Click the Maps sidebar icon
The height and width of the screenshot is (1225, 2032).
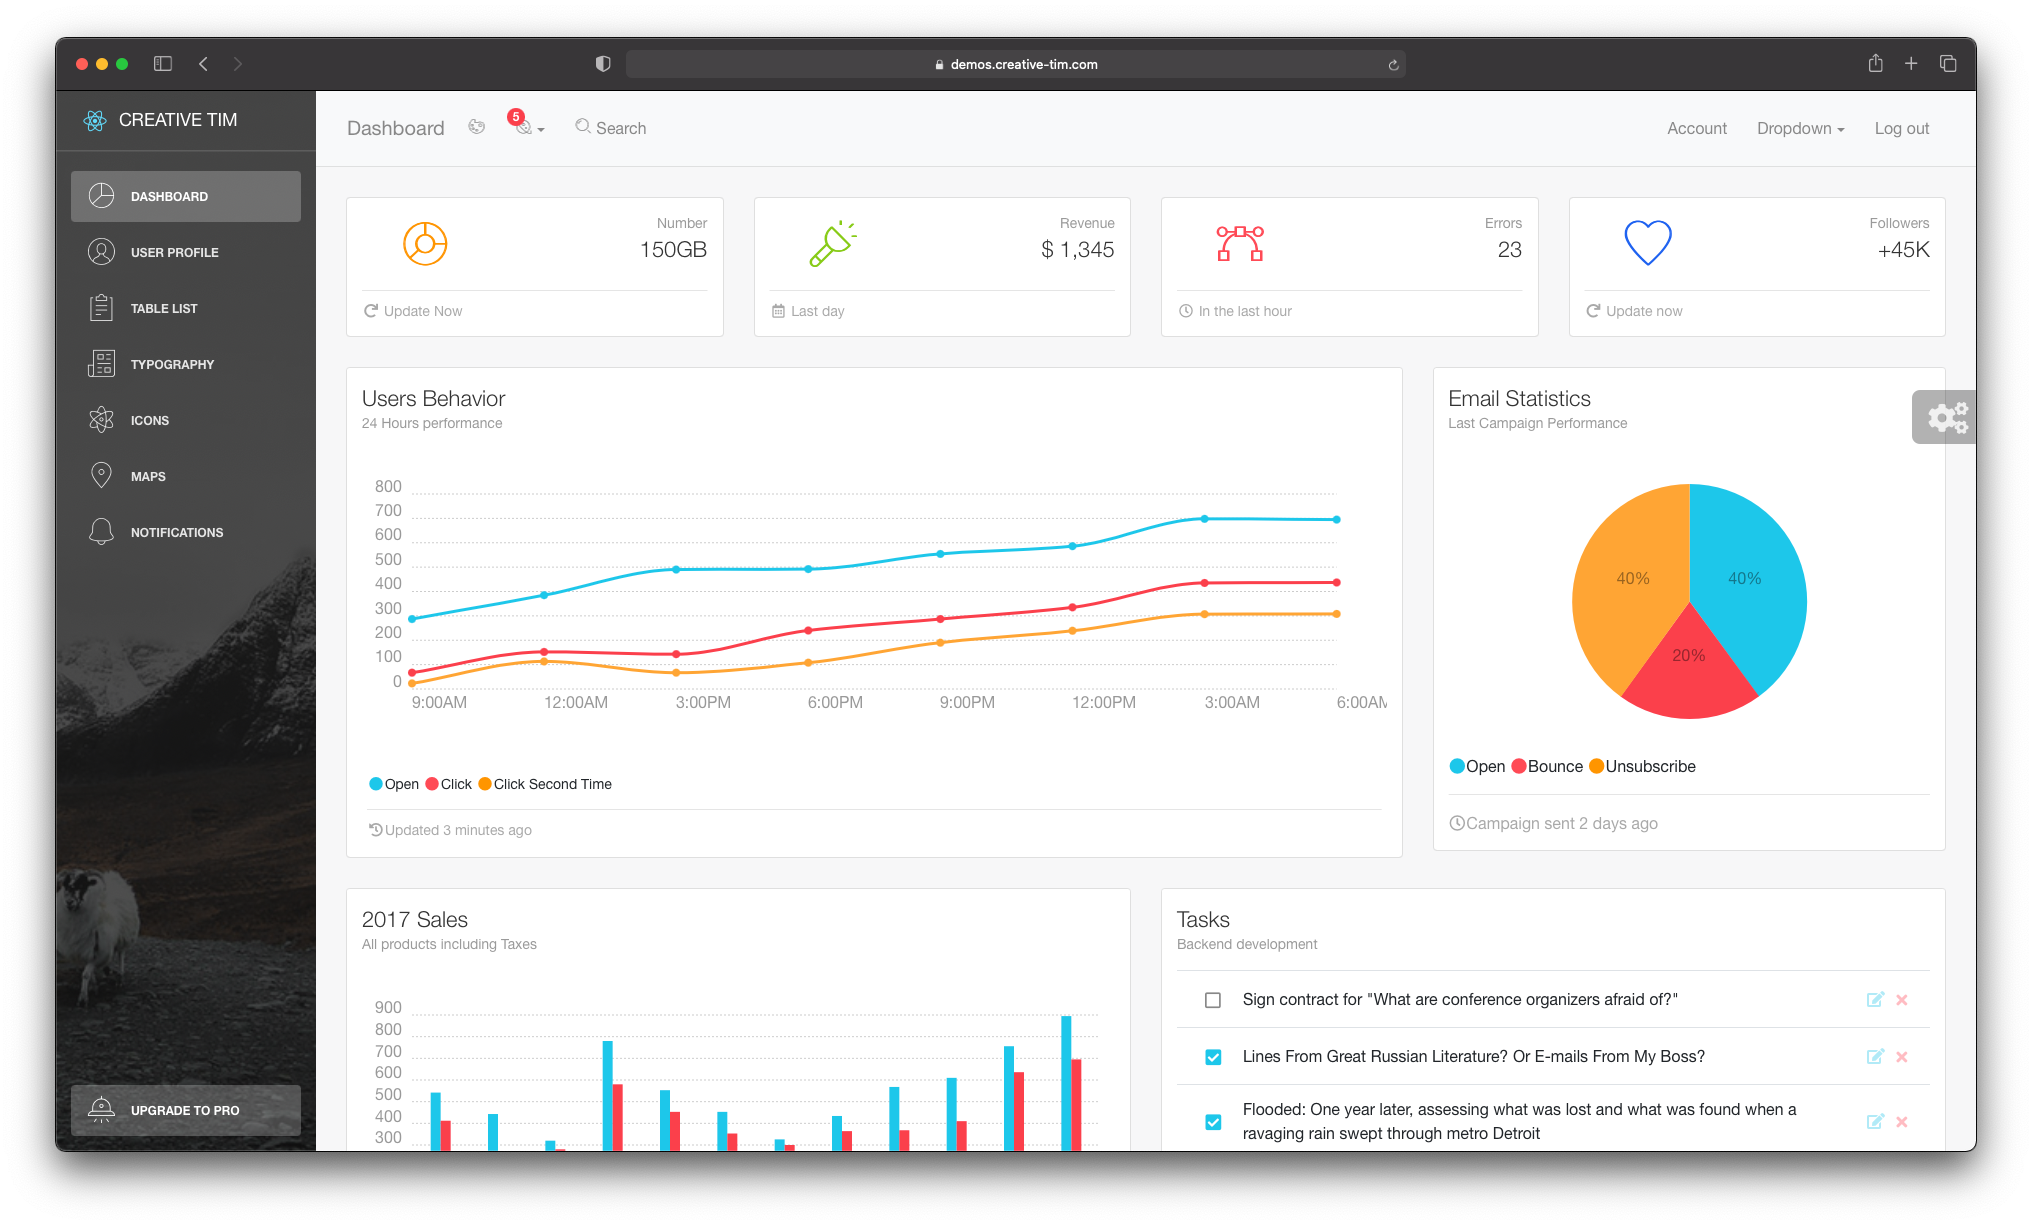(100, 475)
